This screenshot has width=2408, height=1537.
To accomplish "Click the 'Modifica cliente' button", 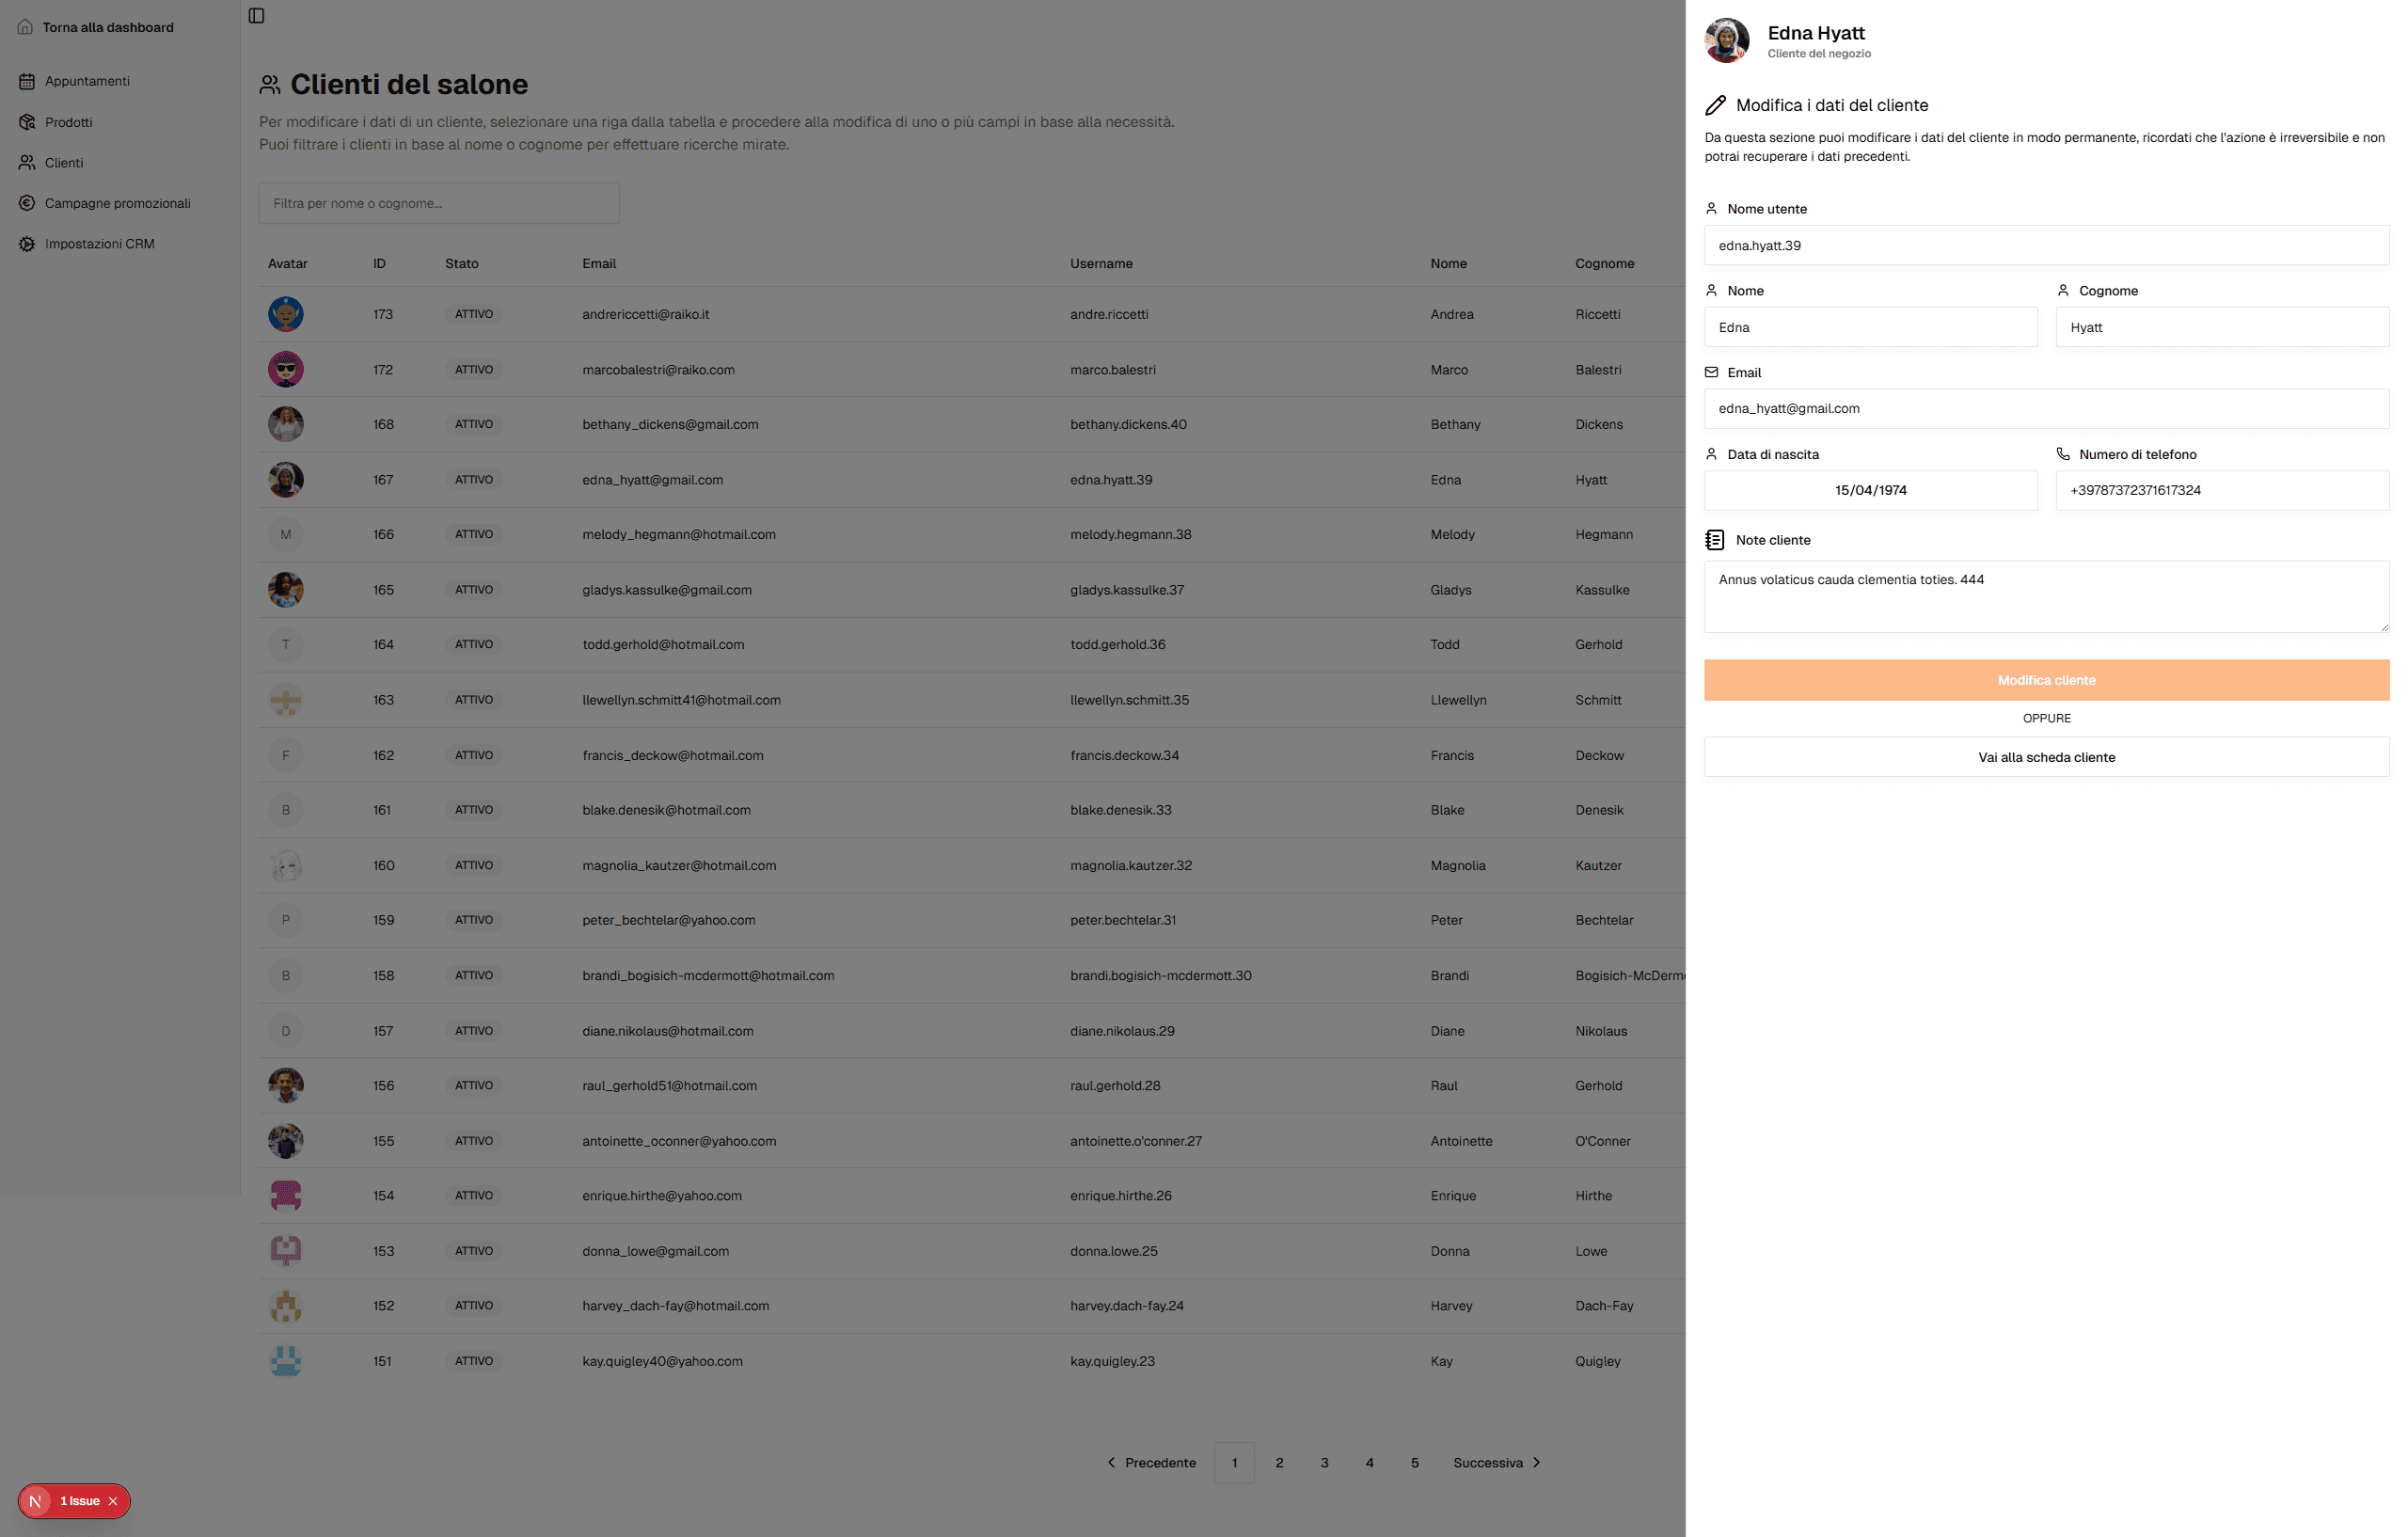I will pyautogui.click(x=2046, y=680).
